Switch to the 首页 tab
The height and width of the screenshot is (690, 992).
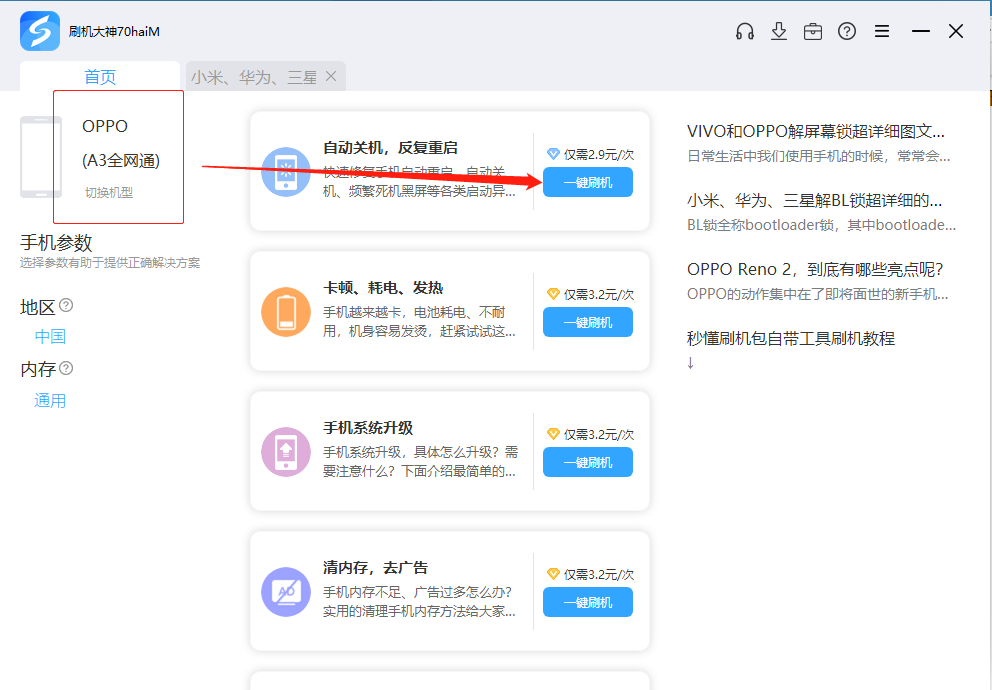pyautogui.click(x=100, y=77)
